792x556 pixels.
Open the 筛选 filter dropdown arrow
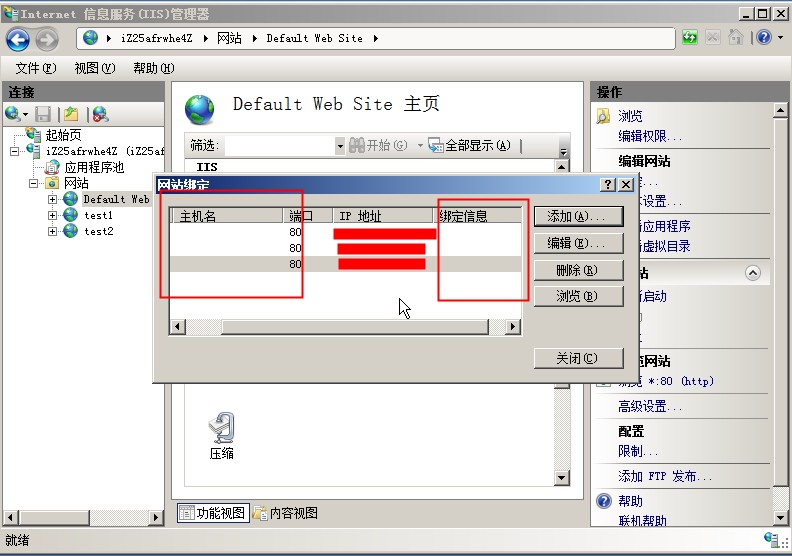(x=340, y=146)
